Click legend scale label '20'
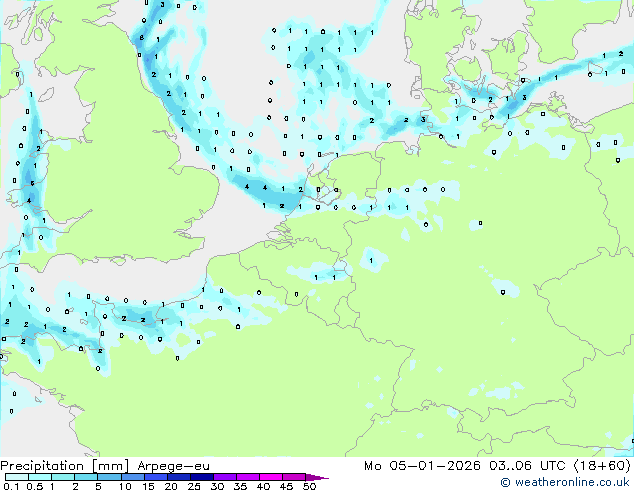 click(x=171, y=486)
